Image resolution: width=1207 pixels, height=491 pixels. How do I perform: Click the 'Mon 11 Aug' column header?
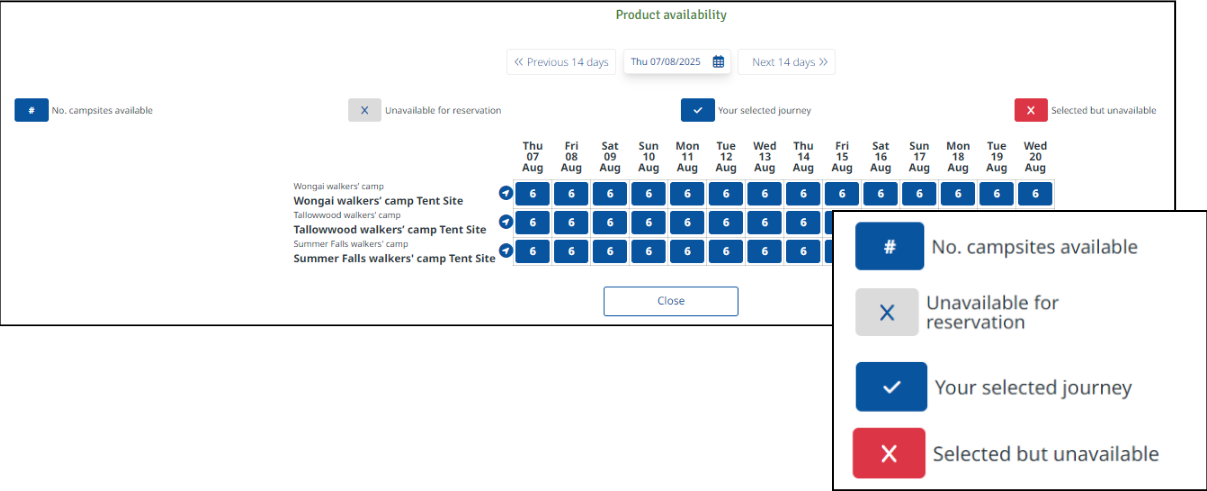pyautogui.click(x=687, y=157)
